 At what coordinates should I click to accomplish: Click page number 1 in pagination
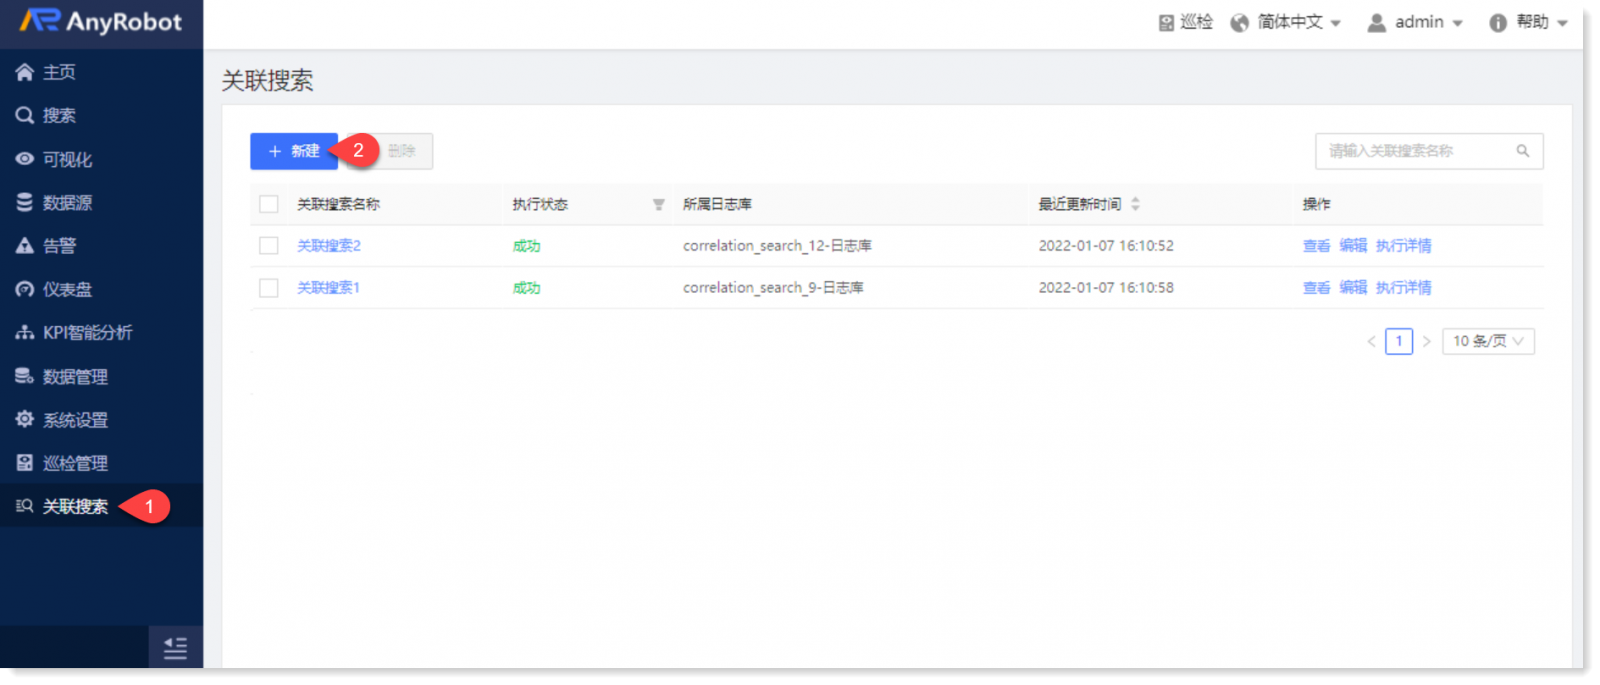click(x=1399, y=341)
